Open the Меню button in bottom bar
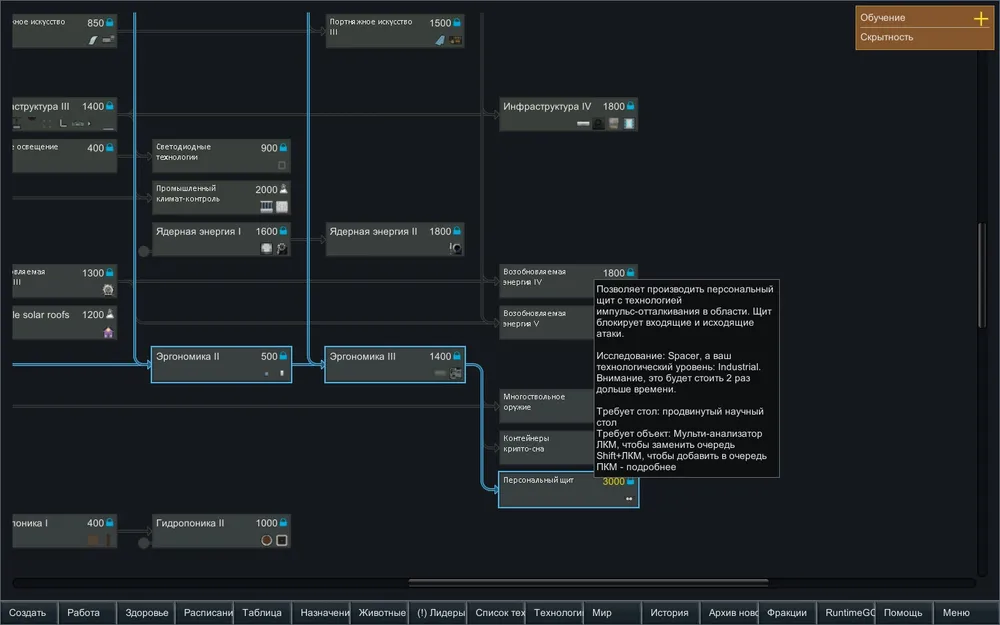Viewport: 1000px width, 625px height. (x=956, y=613)
